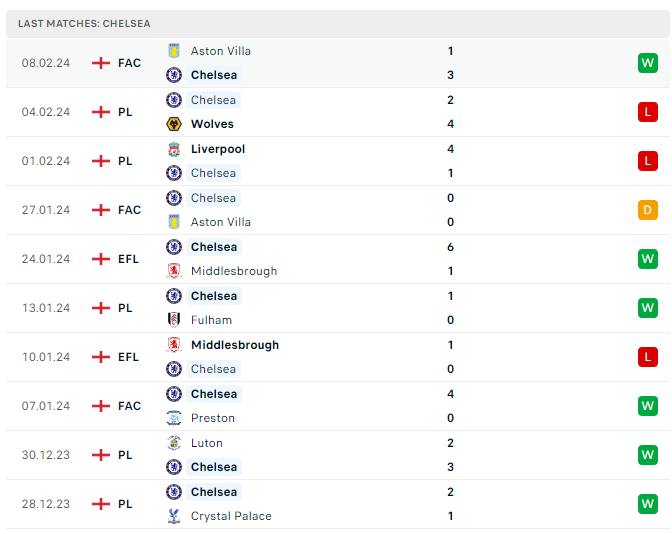The width and height of the screenshot is (672, 534).
Task: Click the Wolves club crest icon
Action: tap(174, 124)
